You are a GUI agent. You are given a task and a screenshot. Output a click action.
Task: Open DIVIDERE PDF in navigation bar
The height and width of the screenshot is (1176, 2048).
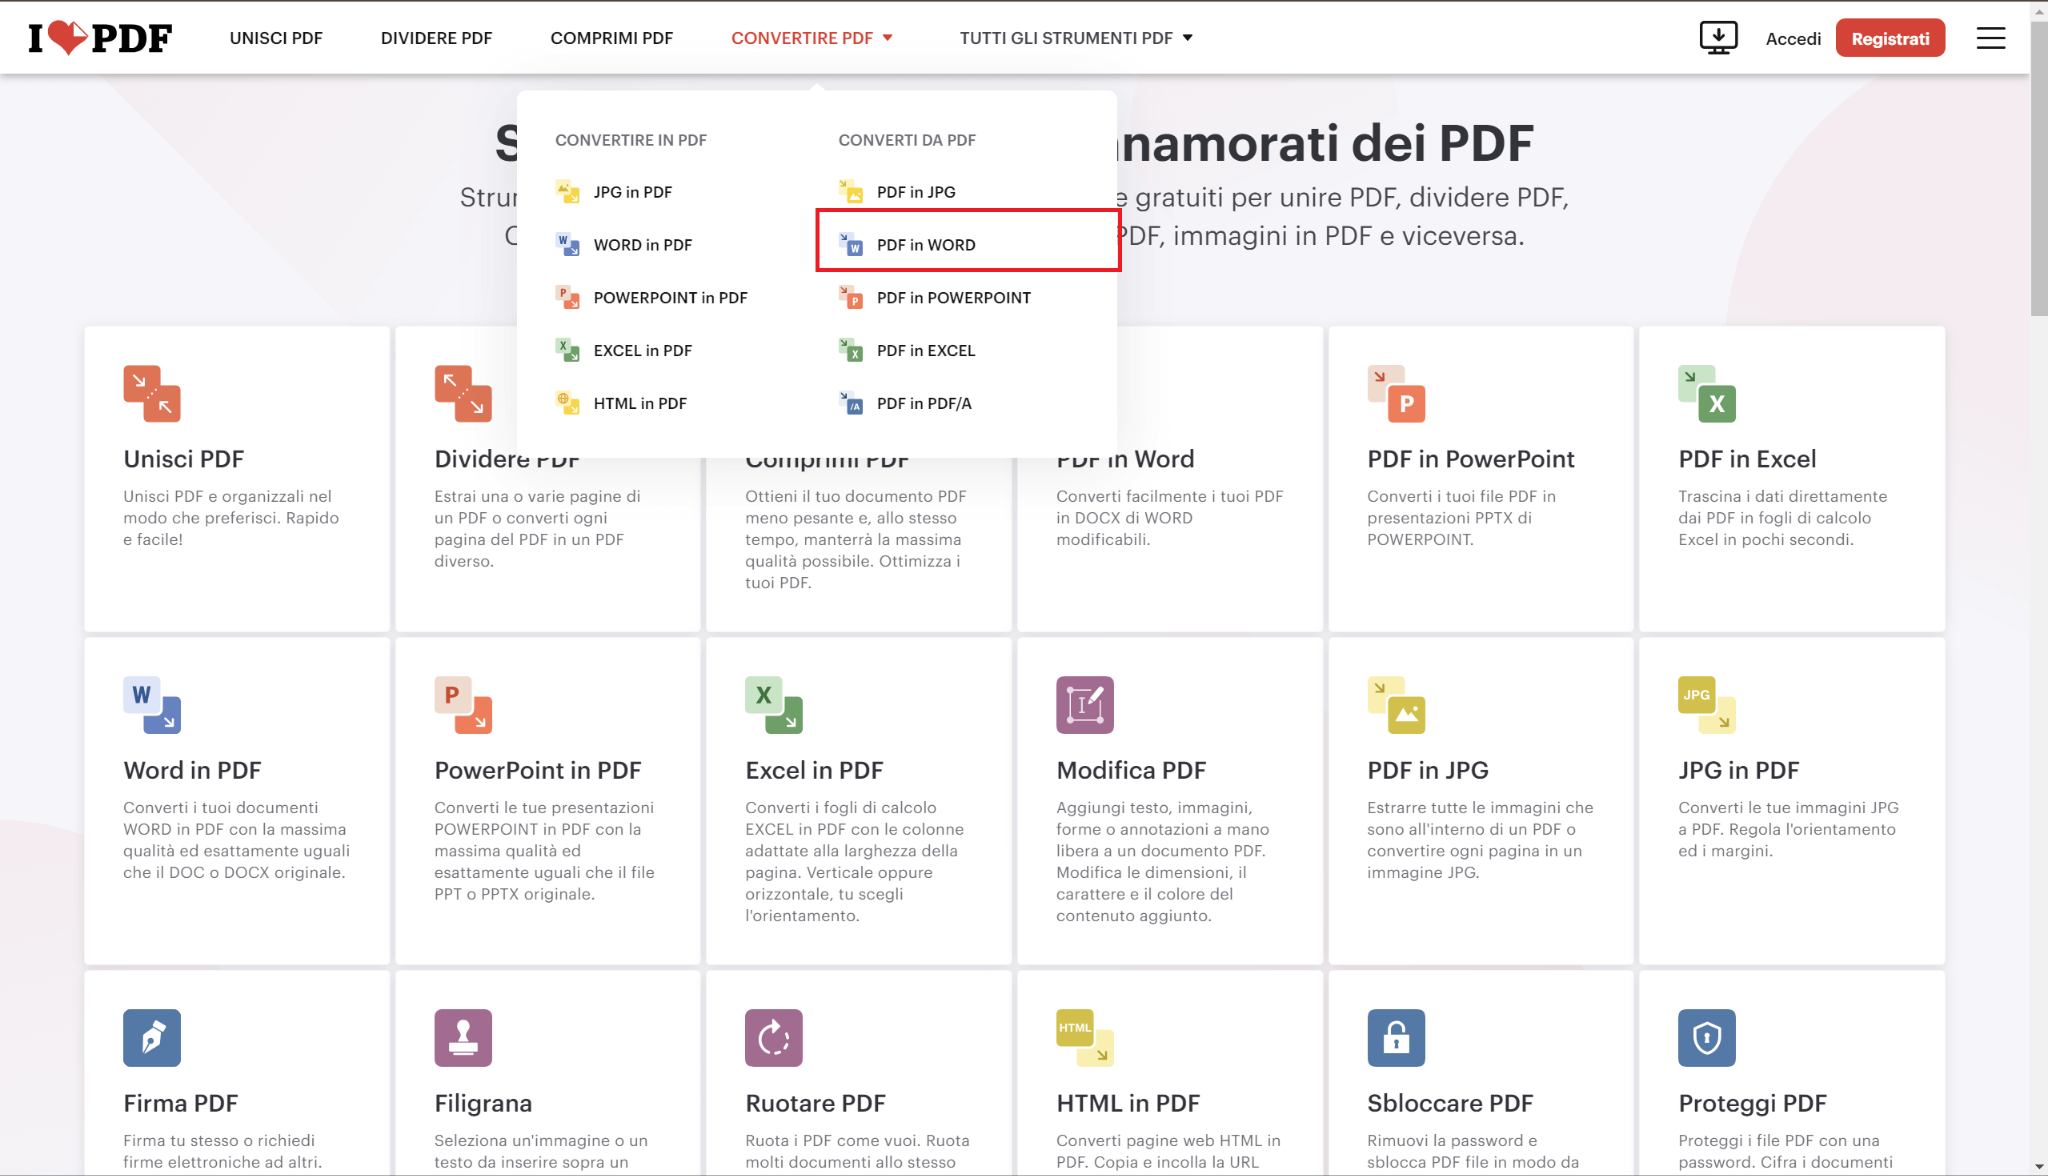click(436, 38)
